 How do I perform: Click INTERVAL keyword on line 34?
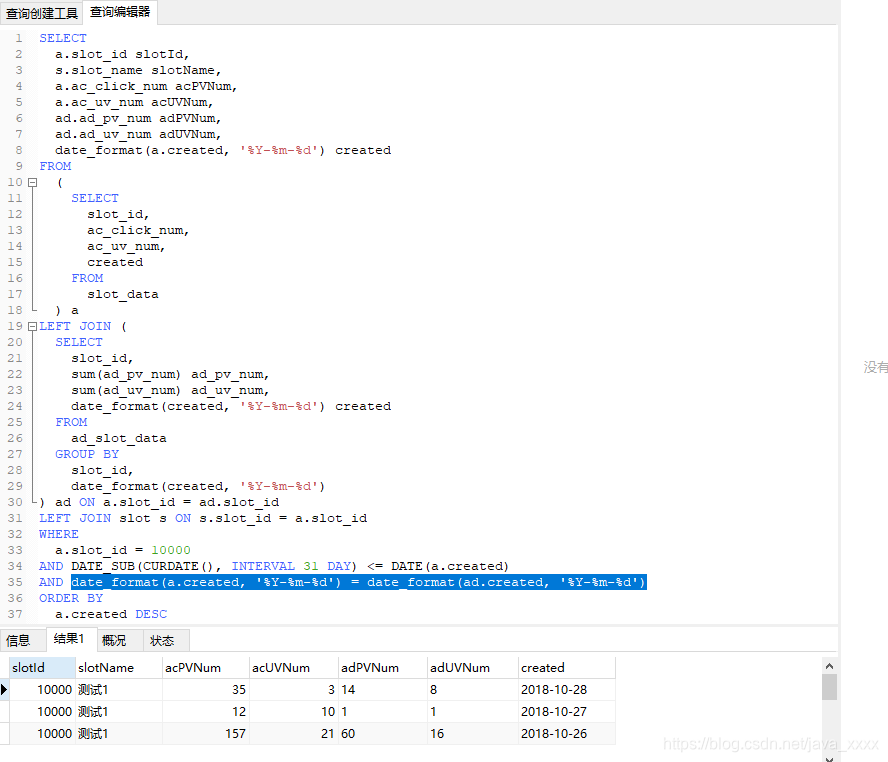click(263, 566)
